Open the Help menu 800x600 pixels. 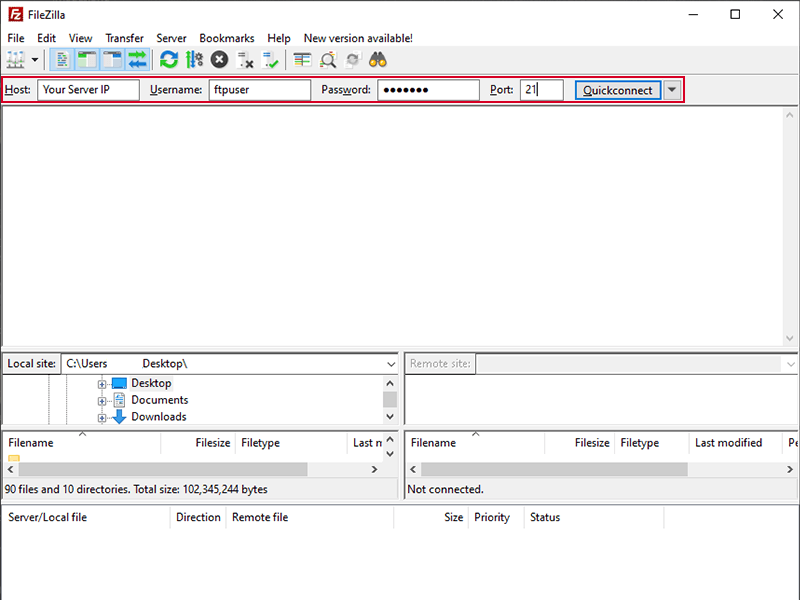coord(279,38)
